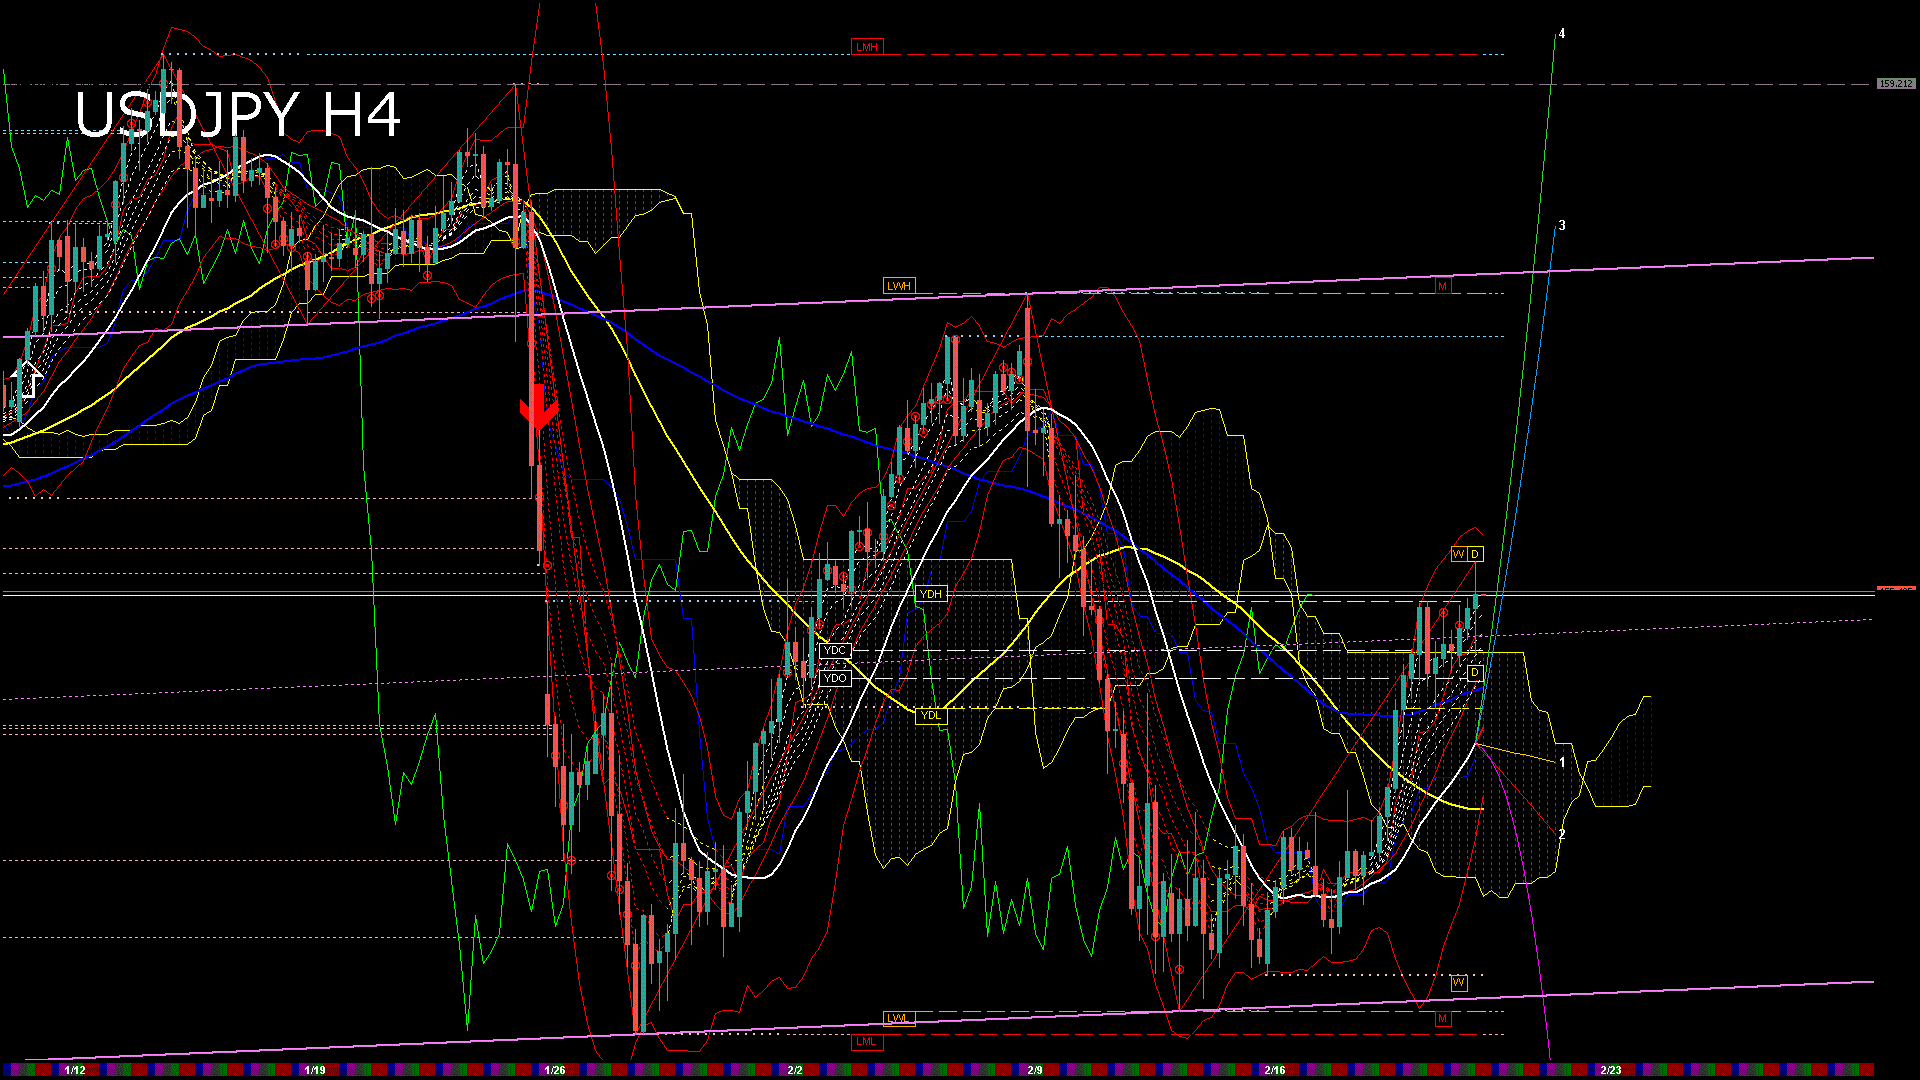
Task: Select the LWL level label
Action: pyautogui.click(x=899, y=1018)
